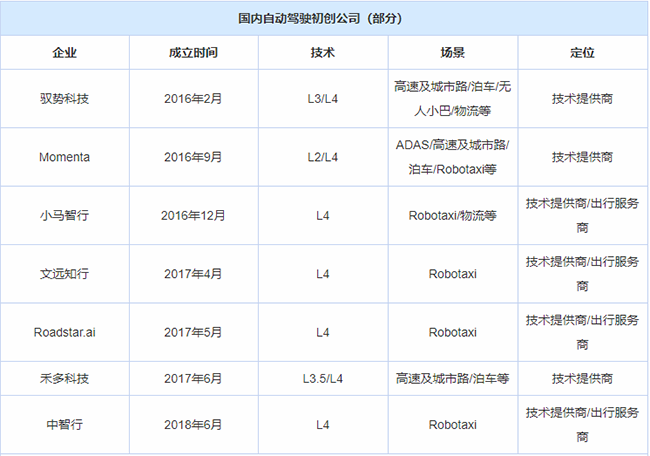This screenshot has height=456, width=650.
Task: Select the 企业 column header
Action: coord(65,53)
